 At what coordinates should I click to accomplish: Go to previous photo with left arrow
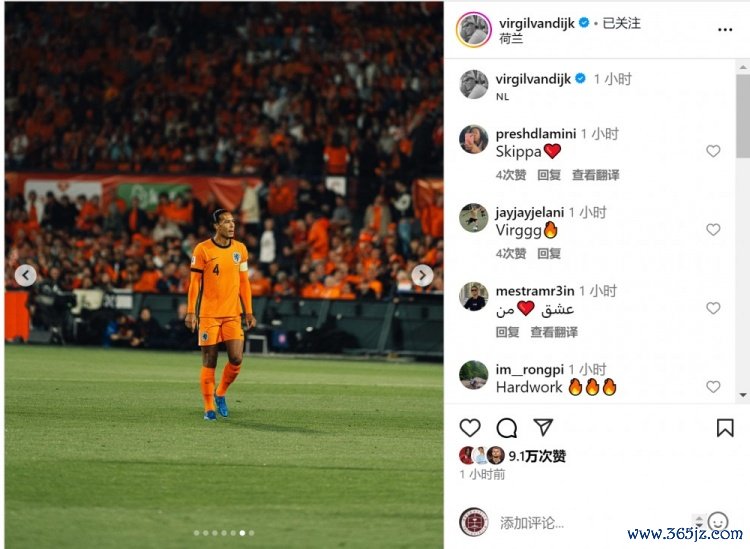click(x=25, y=275)
